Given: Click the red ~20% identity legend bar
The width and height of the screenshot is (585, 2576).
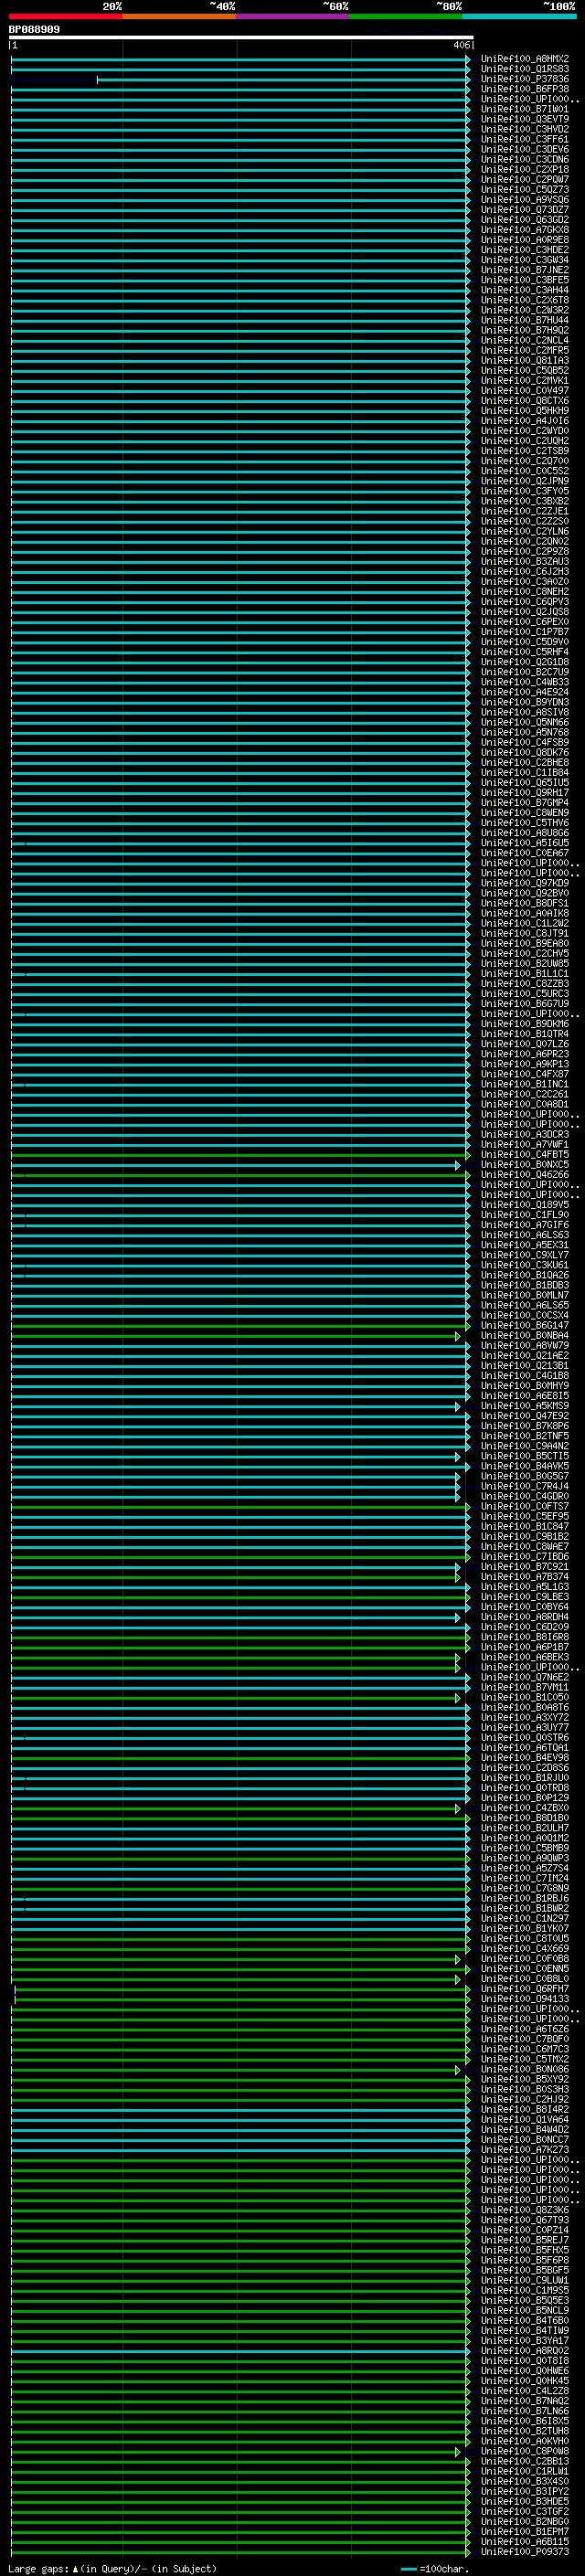Looking at the screenshot, I should pos(65,16).
